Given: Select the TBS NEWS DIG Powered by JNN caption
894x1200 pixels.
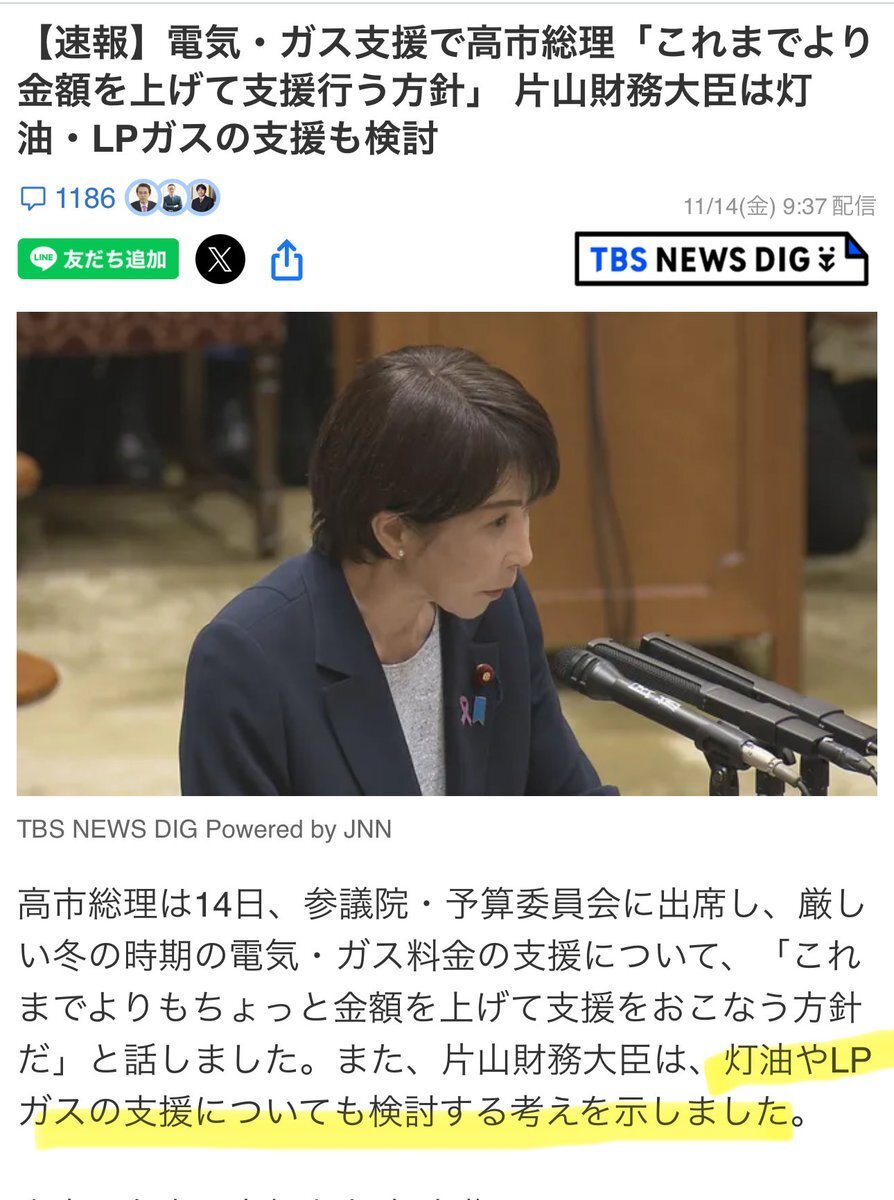Looking at the screenshot, I should coord(204,829).
